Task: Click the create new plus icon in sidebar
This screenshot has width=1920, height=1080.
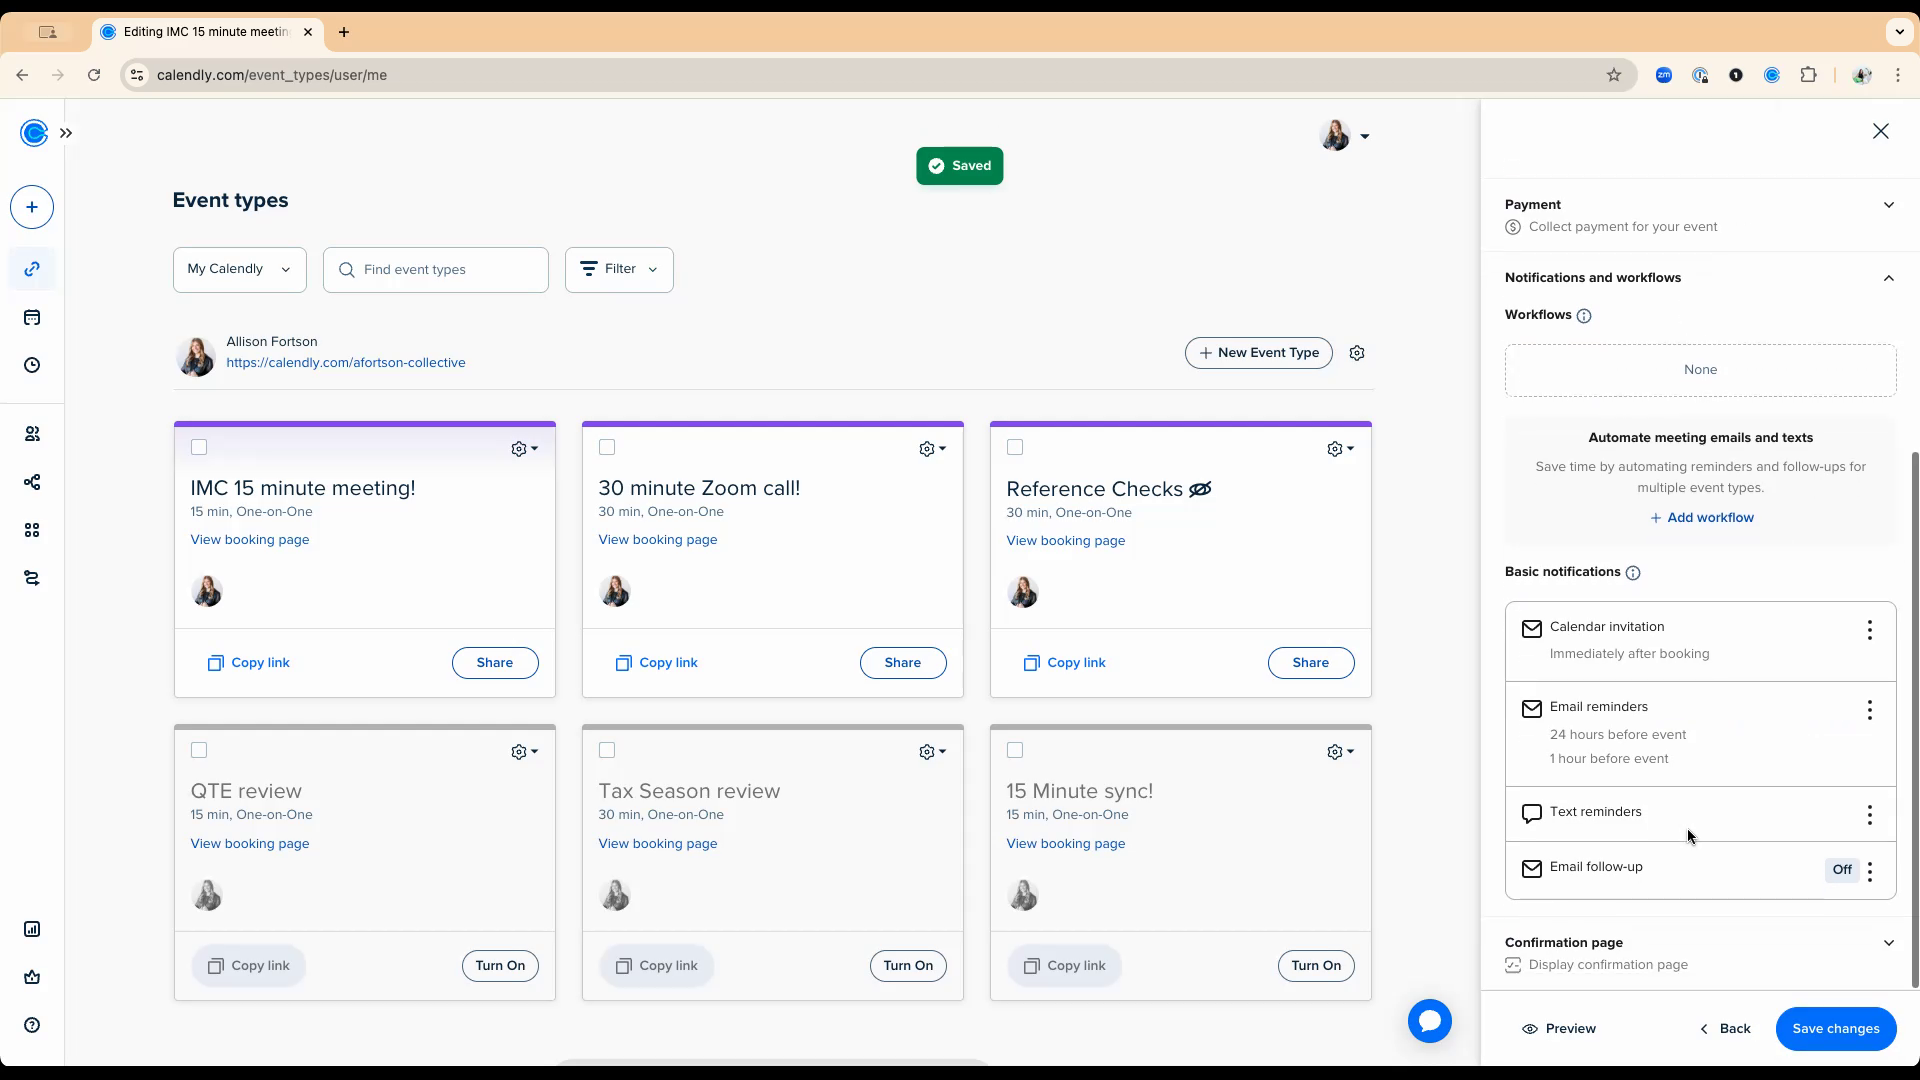Action: point(32,207)
